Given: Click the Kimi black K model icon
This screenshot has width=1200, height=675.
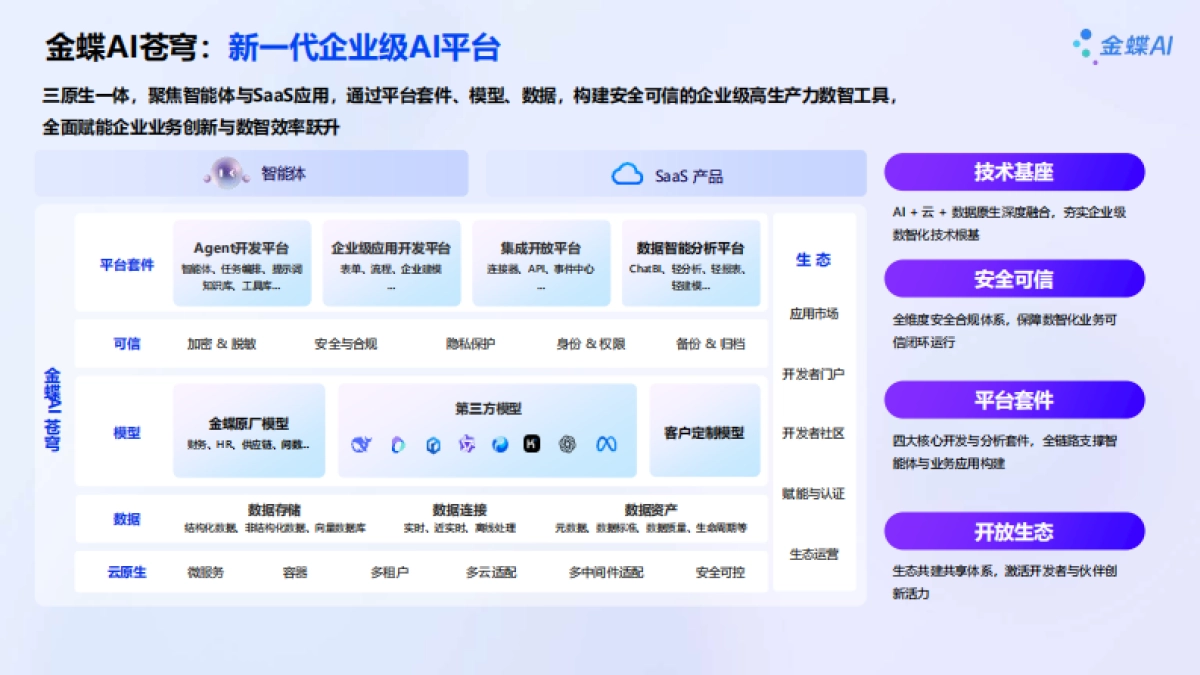Looking at the screenshot, I should (532, 444).
